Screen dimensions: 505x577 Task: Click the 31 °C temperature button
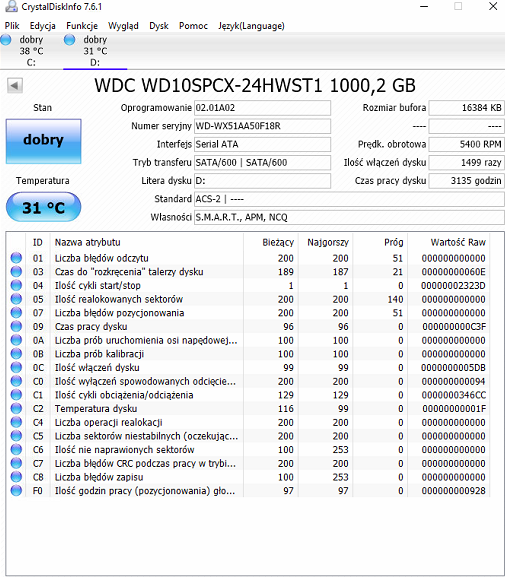(x=43, y=207)
